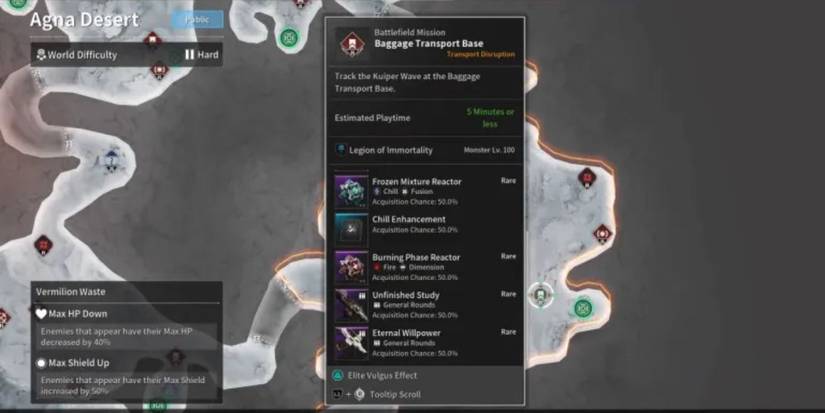
Task: Select the Eternal Willpower weapon icon
Action: point(351,343)
